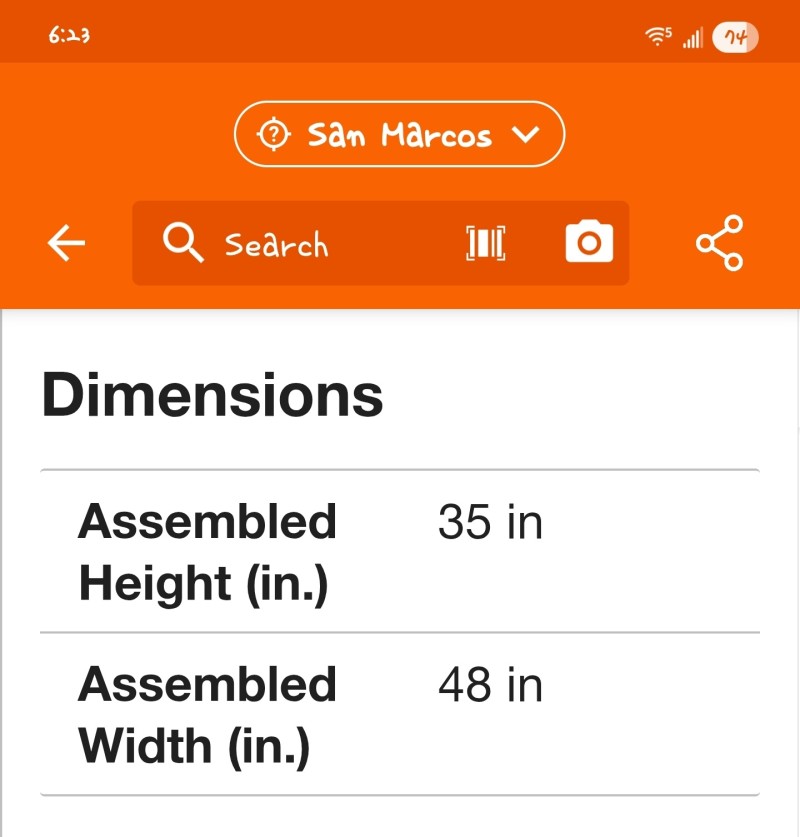This screenshot has width=800, height=837.
Task: Open the San Marcos store selector
Action: click(x=400, y=134)
